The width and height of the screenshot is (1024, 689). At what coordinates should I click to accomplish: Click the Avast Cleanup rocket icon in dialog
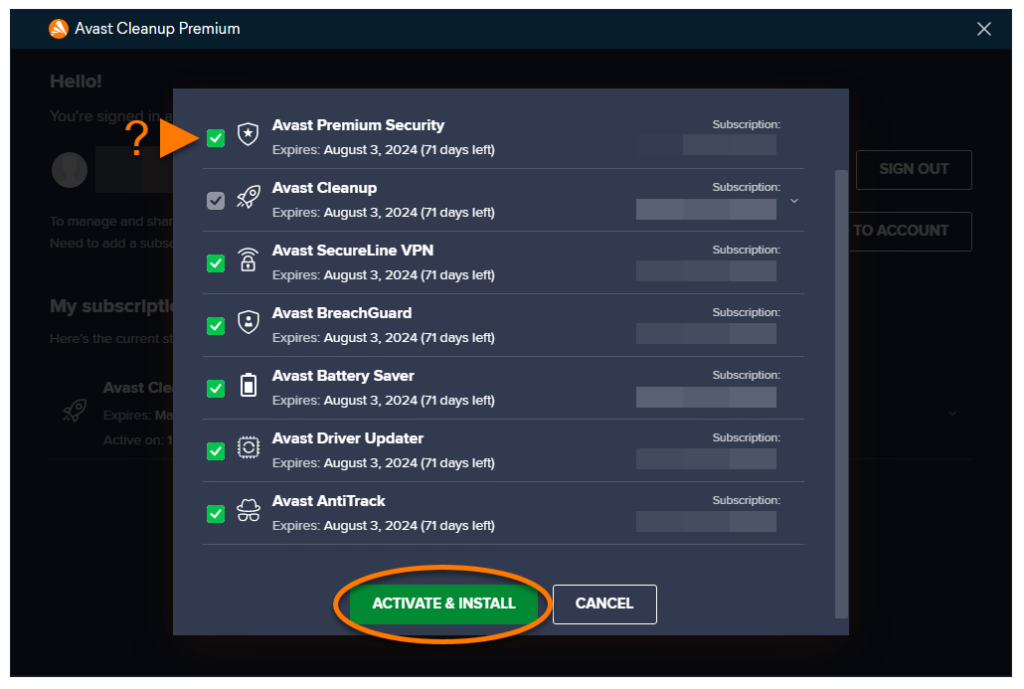[x=248, y=197]
